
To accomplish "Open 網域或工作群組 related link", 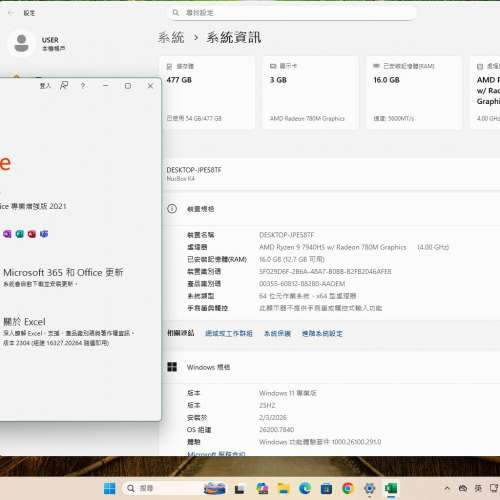I will coord(229,333).
